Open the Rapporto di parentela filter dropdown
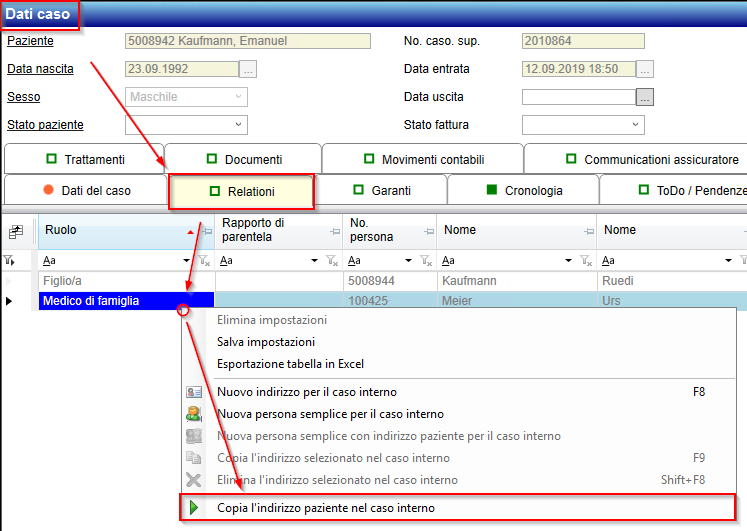Image resolution: width=747 pixels, height=531 pixels. [314, 260]
